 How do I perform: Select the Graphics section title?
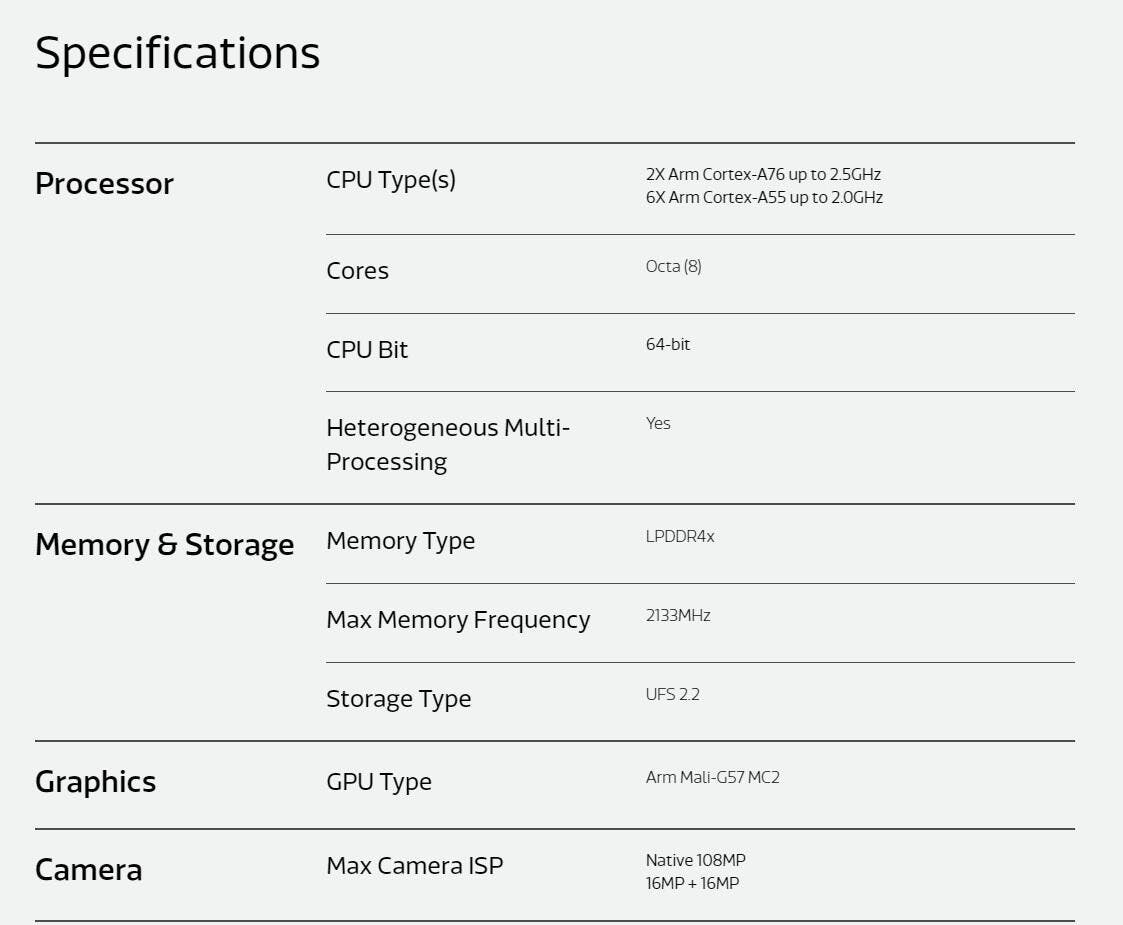(95, 782)
